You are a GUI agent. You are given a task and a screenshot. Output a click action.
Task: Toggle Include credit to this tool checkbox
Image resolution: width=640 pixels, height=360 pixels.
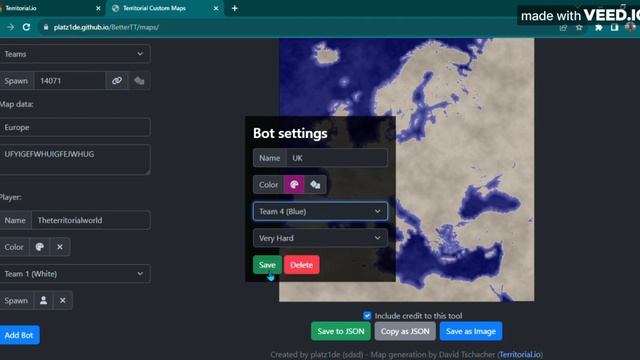[367, 316]
